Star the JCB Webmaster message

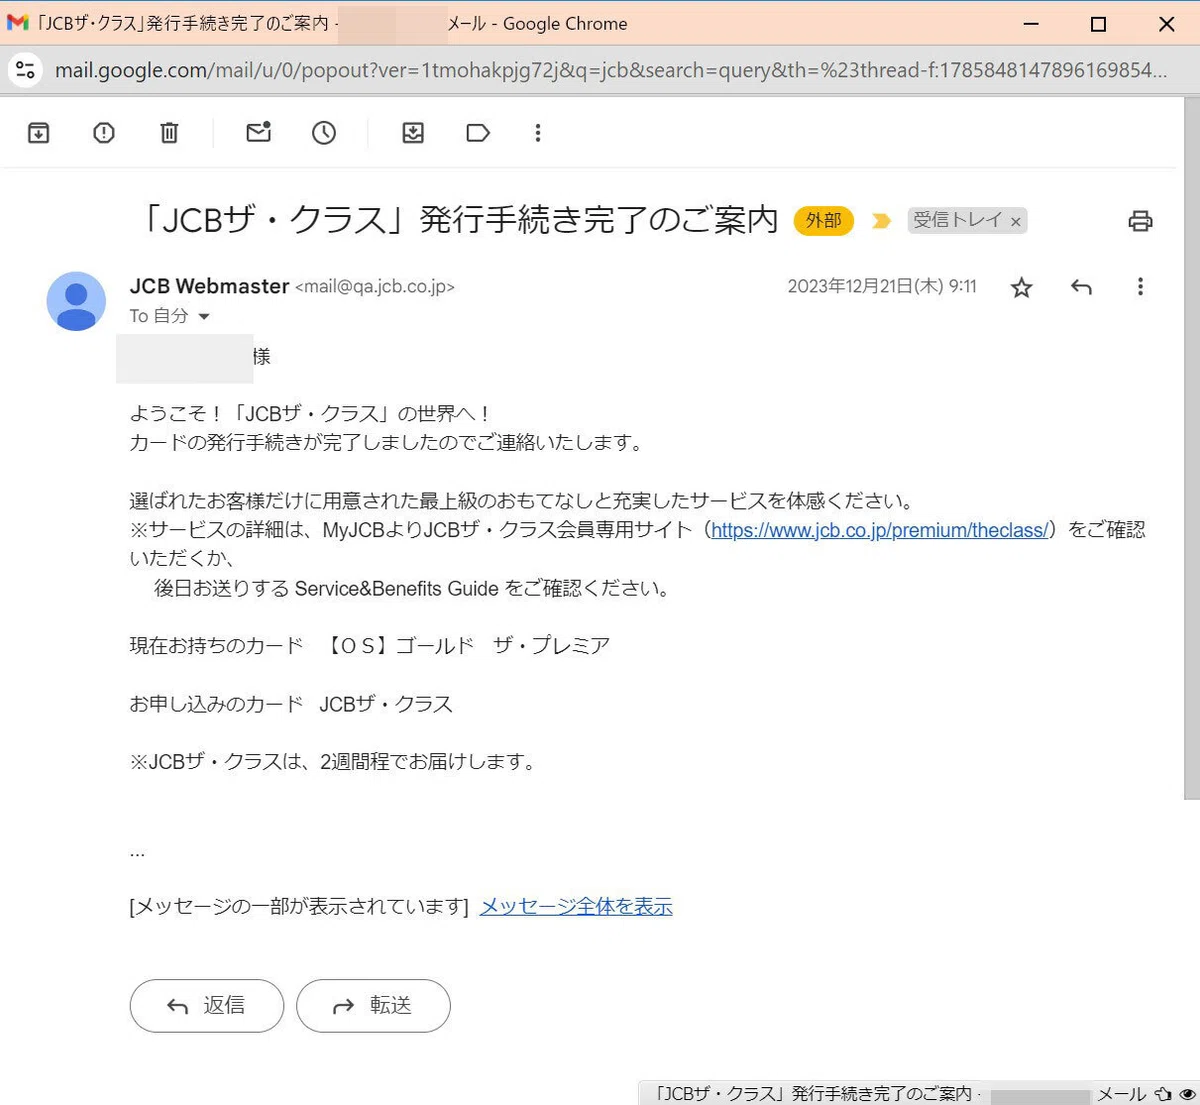1021,288
